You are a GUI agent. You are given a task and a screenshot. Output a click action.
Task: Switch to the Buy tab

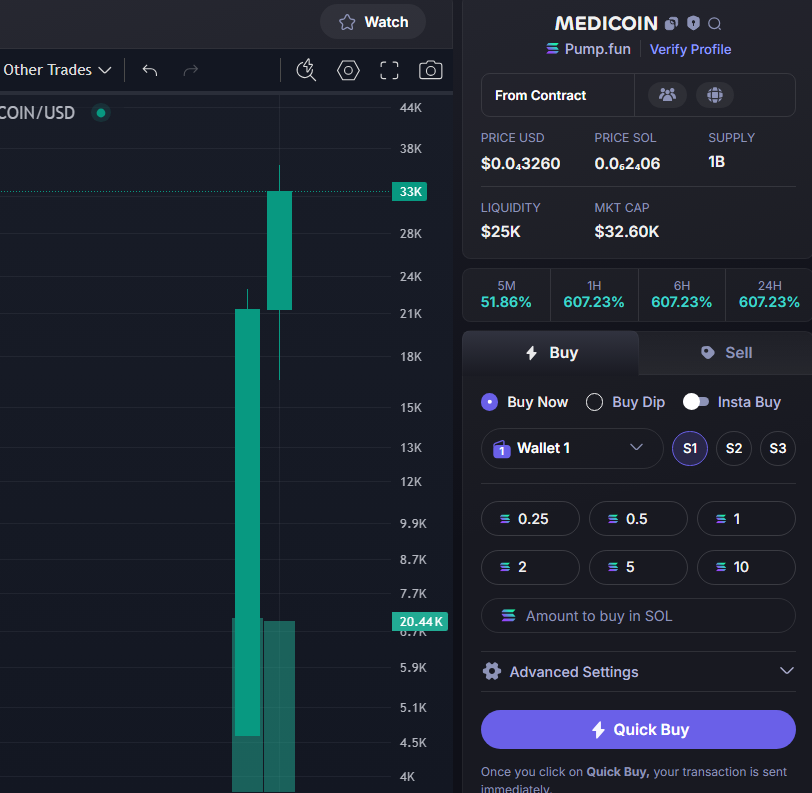point(550,353)
